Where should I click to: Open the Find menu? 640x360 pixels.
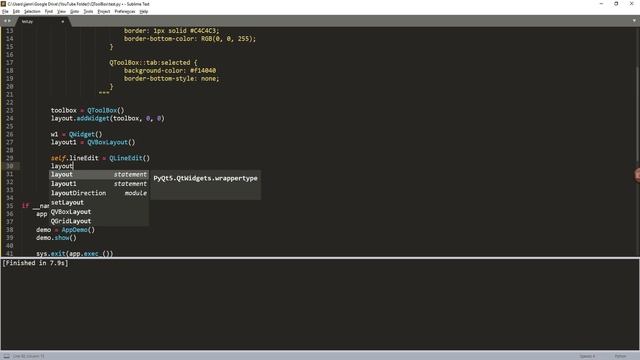(49, 11)
